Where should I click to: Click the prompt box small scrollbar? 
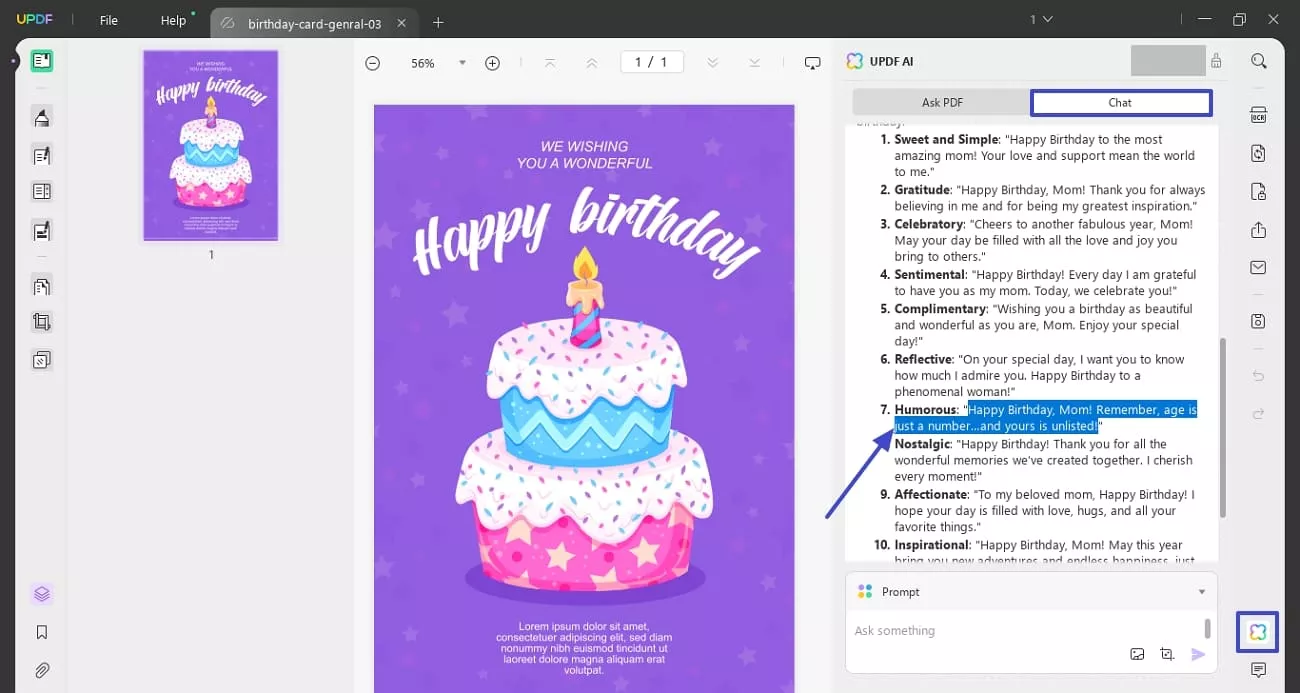1207,627
